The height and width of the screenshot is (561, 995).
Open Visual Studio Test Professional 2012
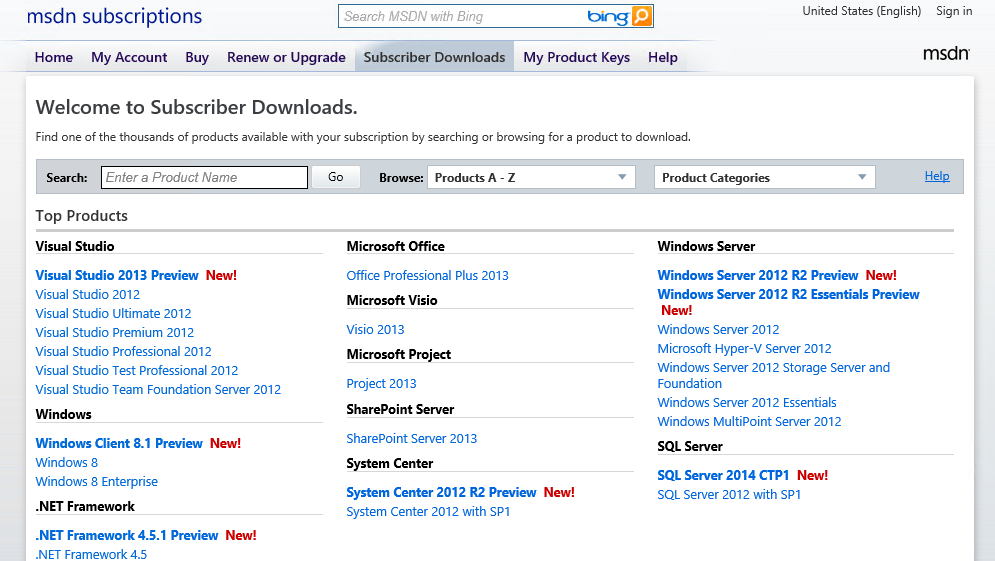136,371
